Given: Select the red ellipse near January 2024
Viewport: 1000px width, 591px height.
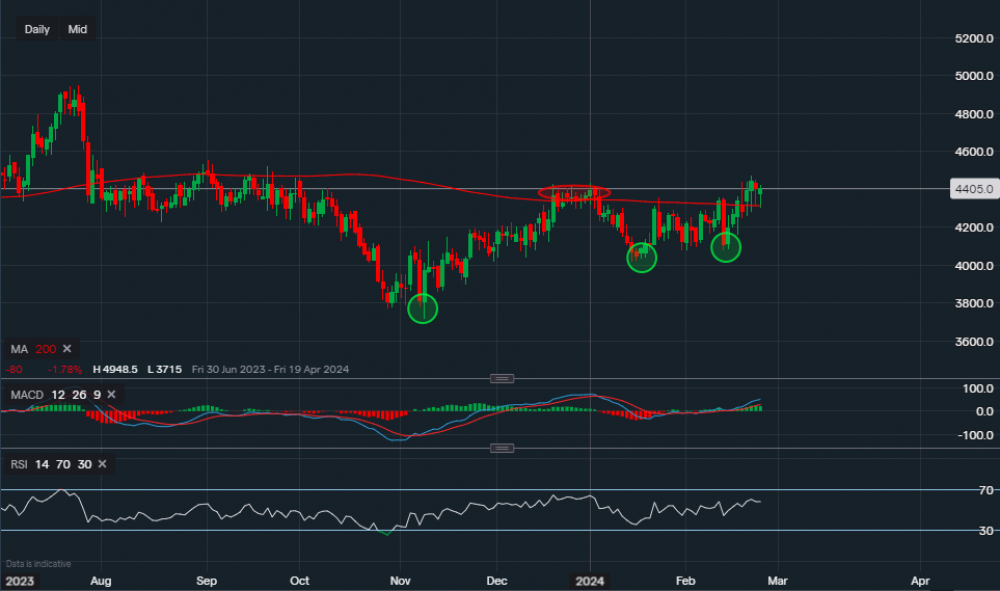Looking at the screenshot, I should pos(574,192).
